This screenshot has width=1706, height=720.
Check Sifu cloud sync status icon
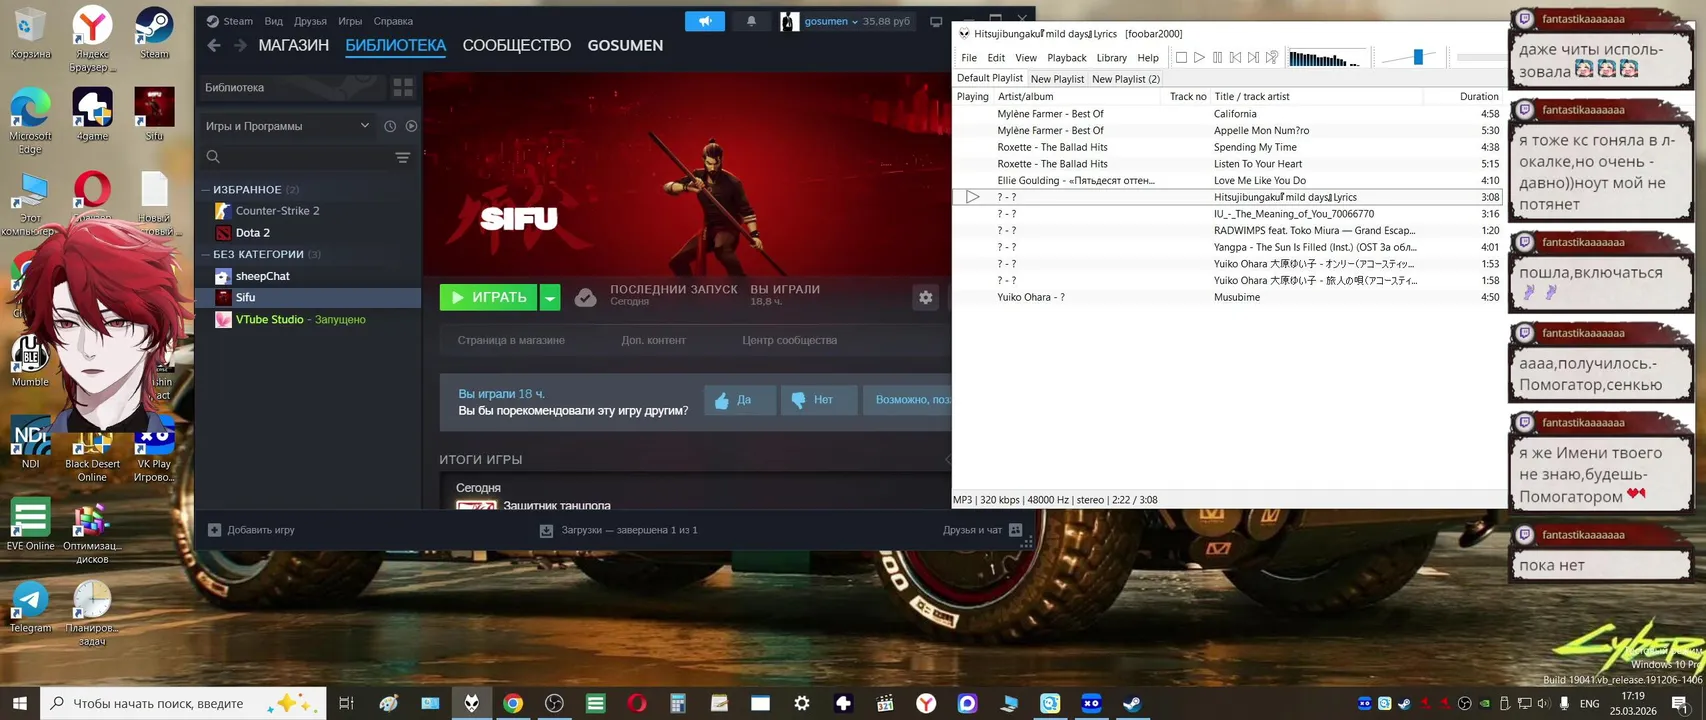(586, 297)
